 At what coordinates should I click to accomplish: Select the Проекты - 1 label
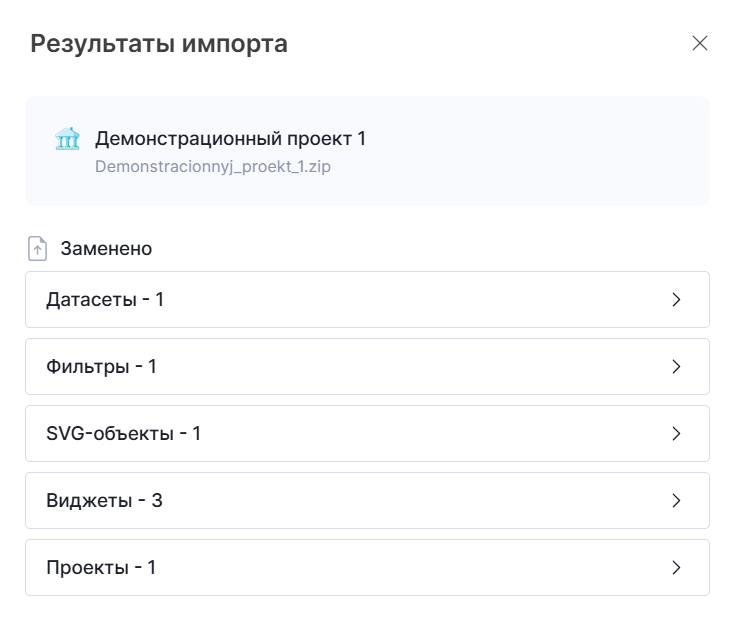[101, 567]
